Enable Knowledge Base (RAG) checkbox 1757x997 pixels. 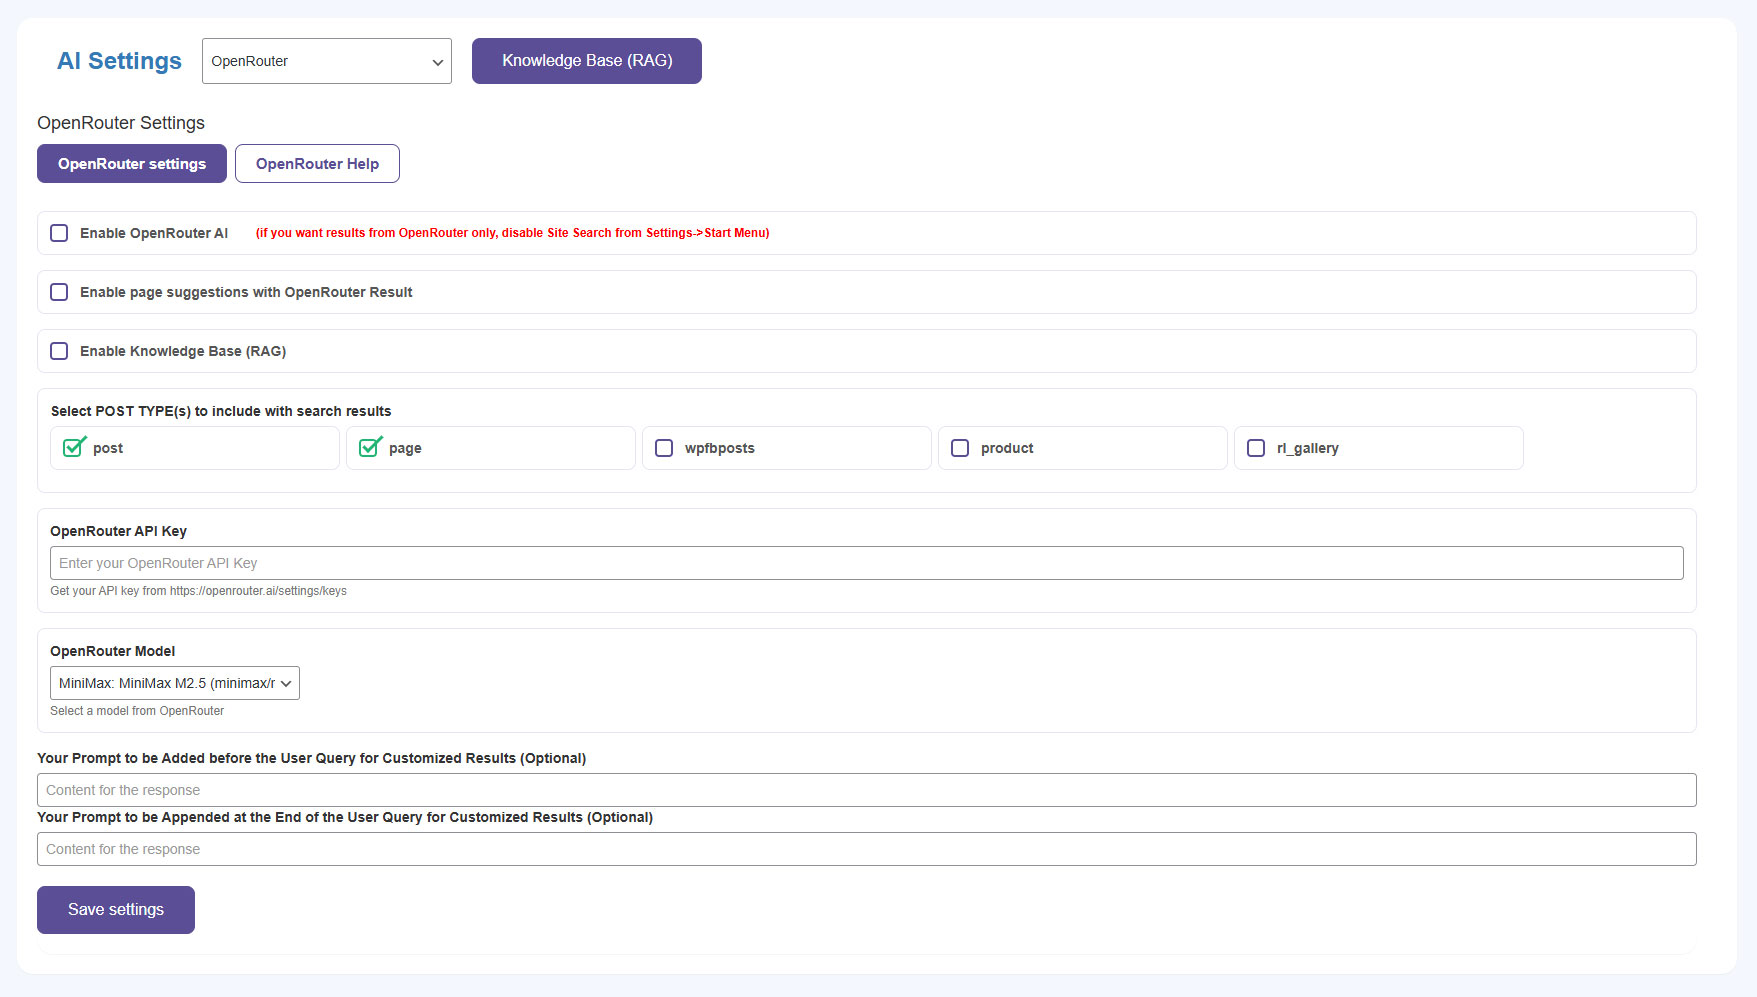(x=59, y=351)
